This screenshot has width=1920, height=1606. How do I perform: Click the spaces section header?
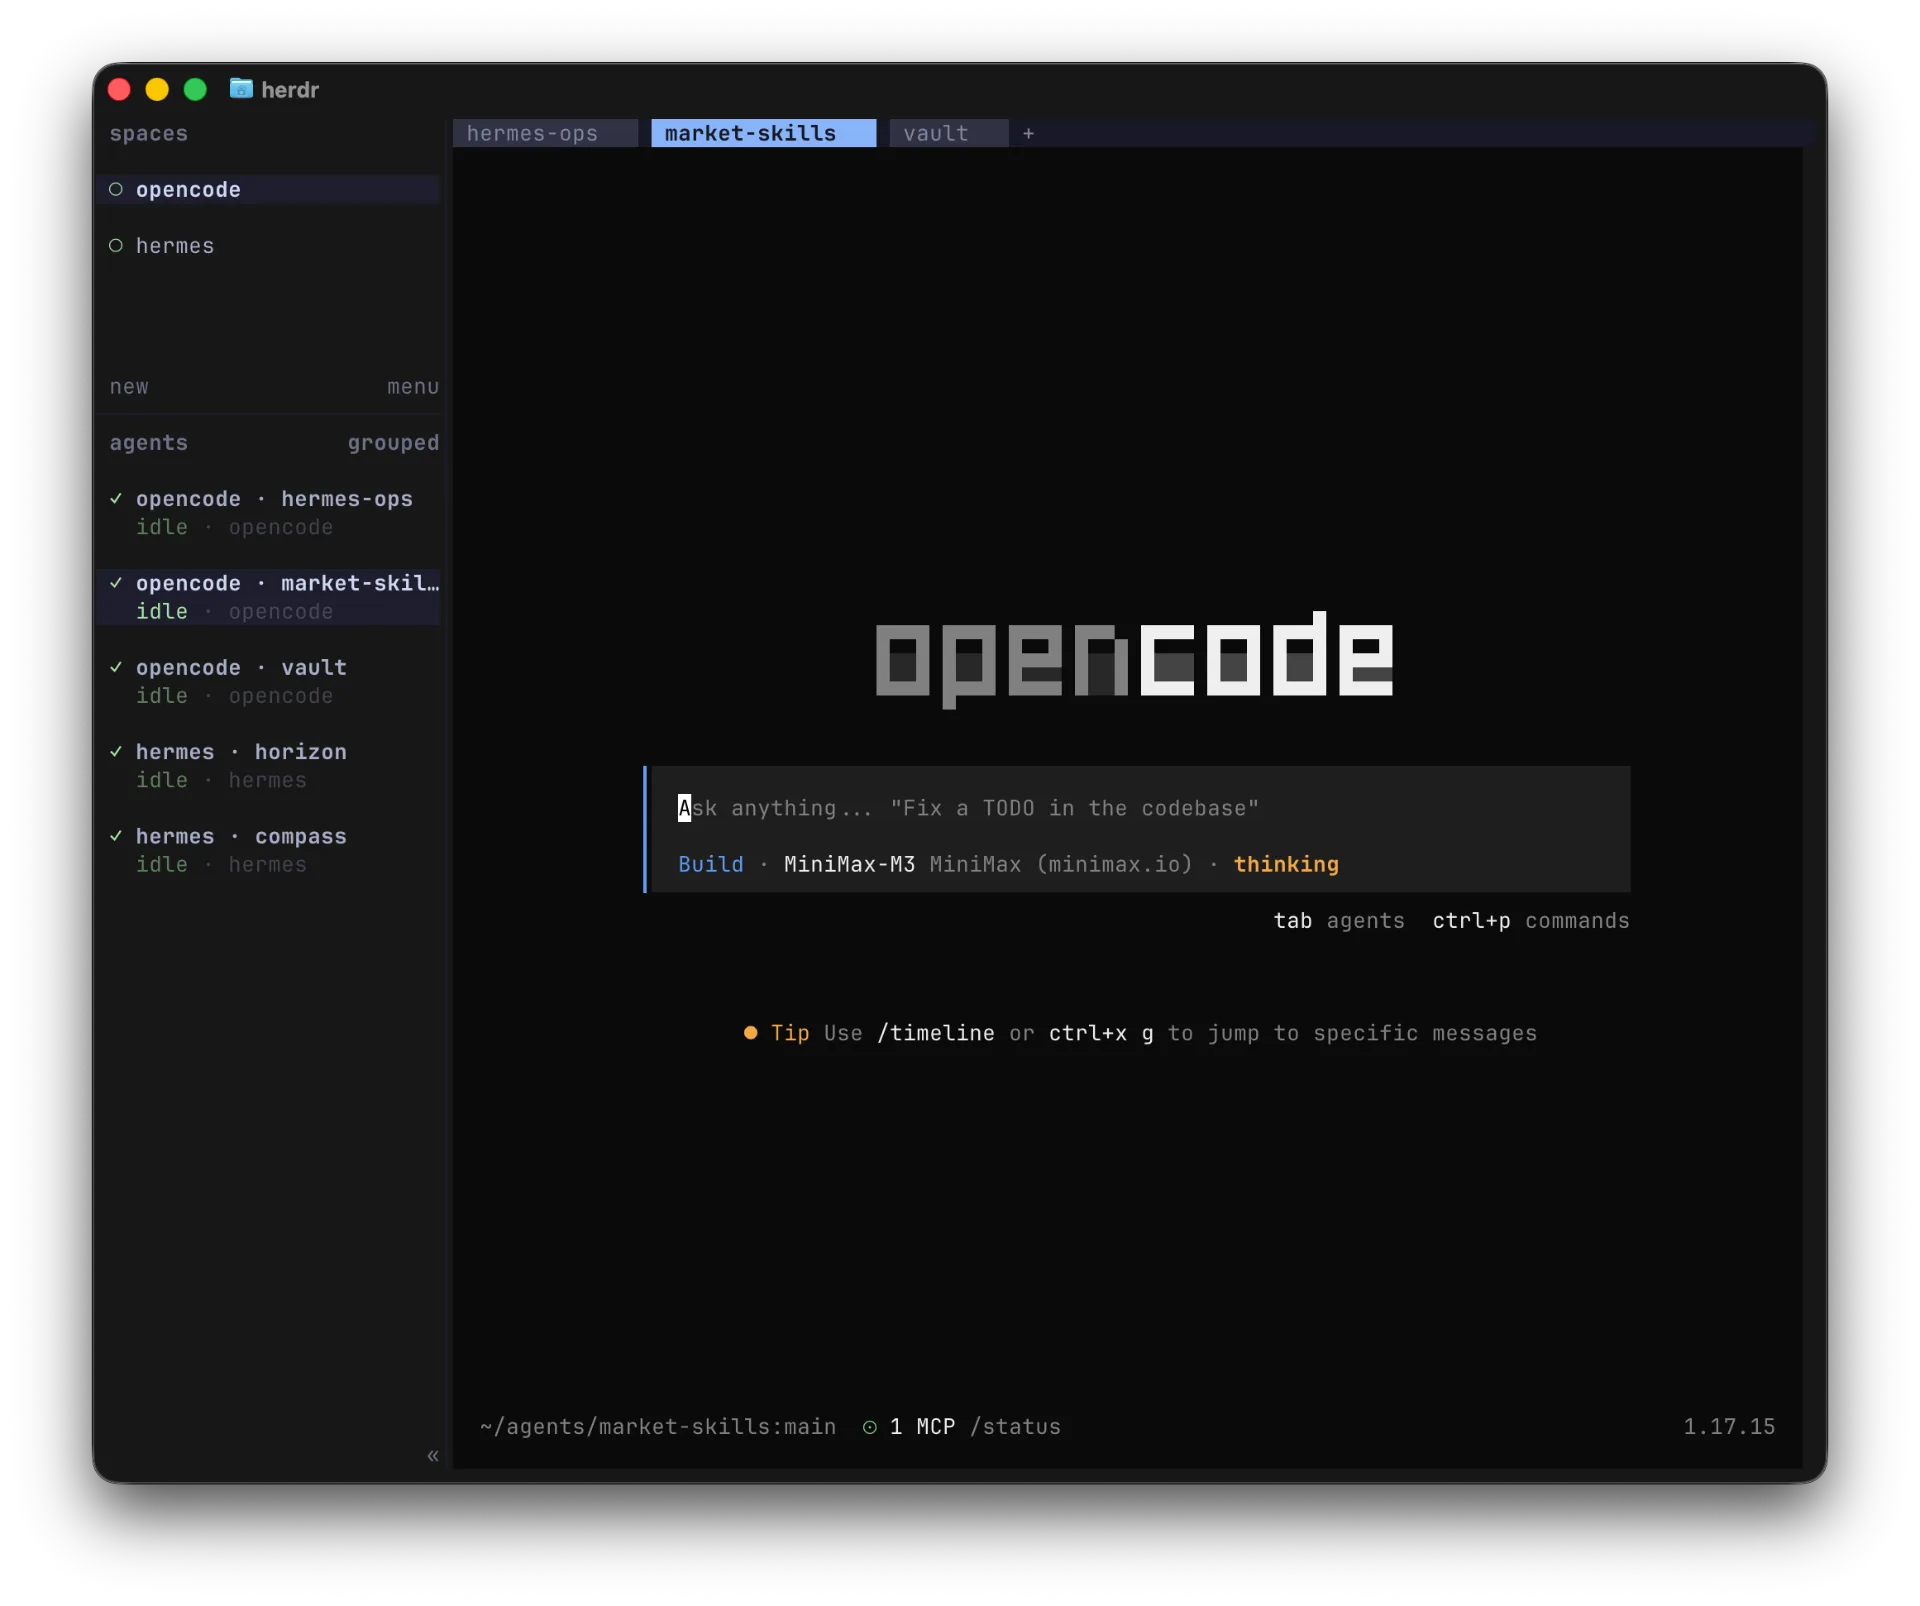point(148,133)
